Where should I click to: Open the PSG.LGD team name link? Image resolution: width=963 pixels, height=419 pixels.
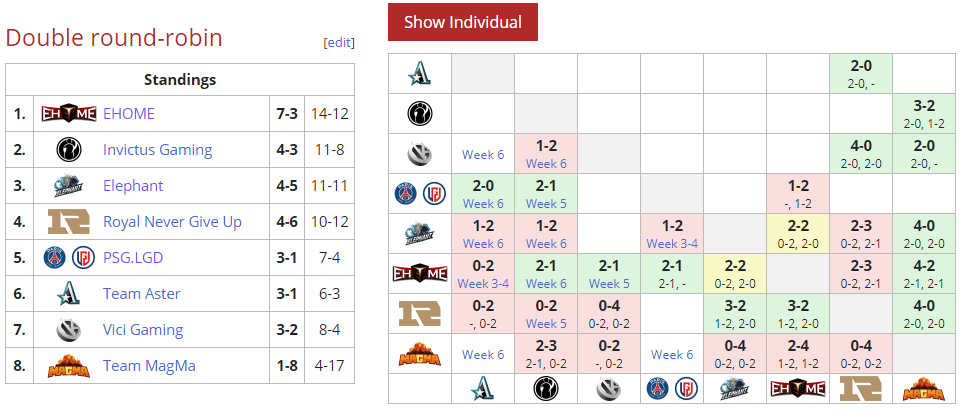133,257
